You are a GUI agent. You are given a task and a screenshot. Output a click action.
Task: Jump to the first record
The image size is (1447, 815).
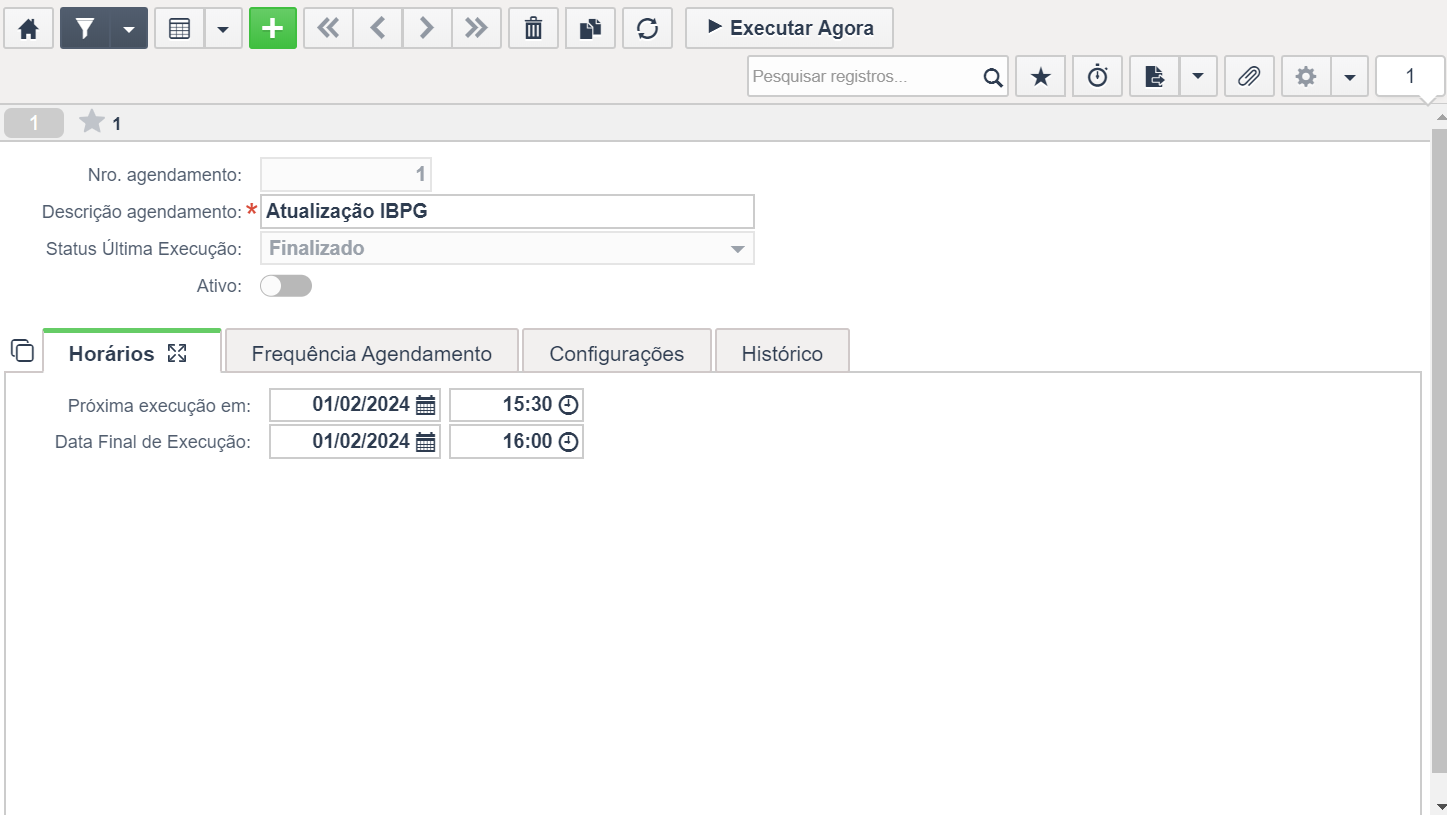click(x=328, y=28)
